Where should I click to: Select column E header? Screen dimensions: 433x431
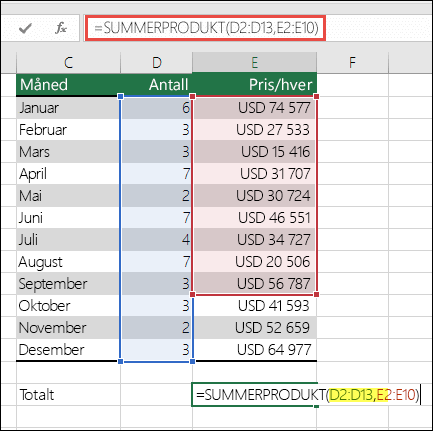pos(255,62)
